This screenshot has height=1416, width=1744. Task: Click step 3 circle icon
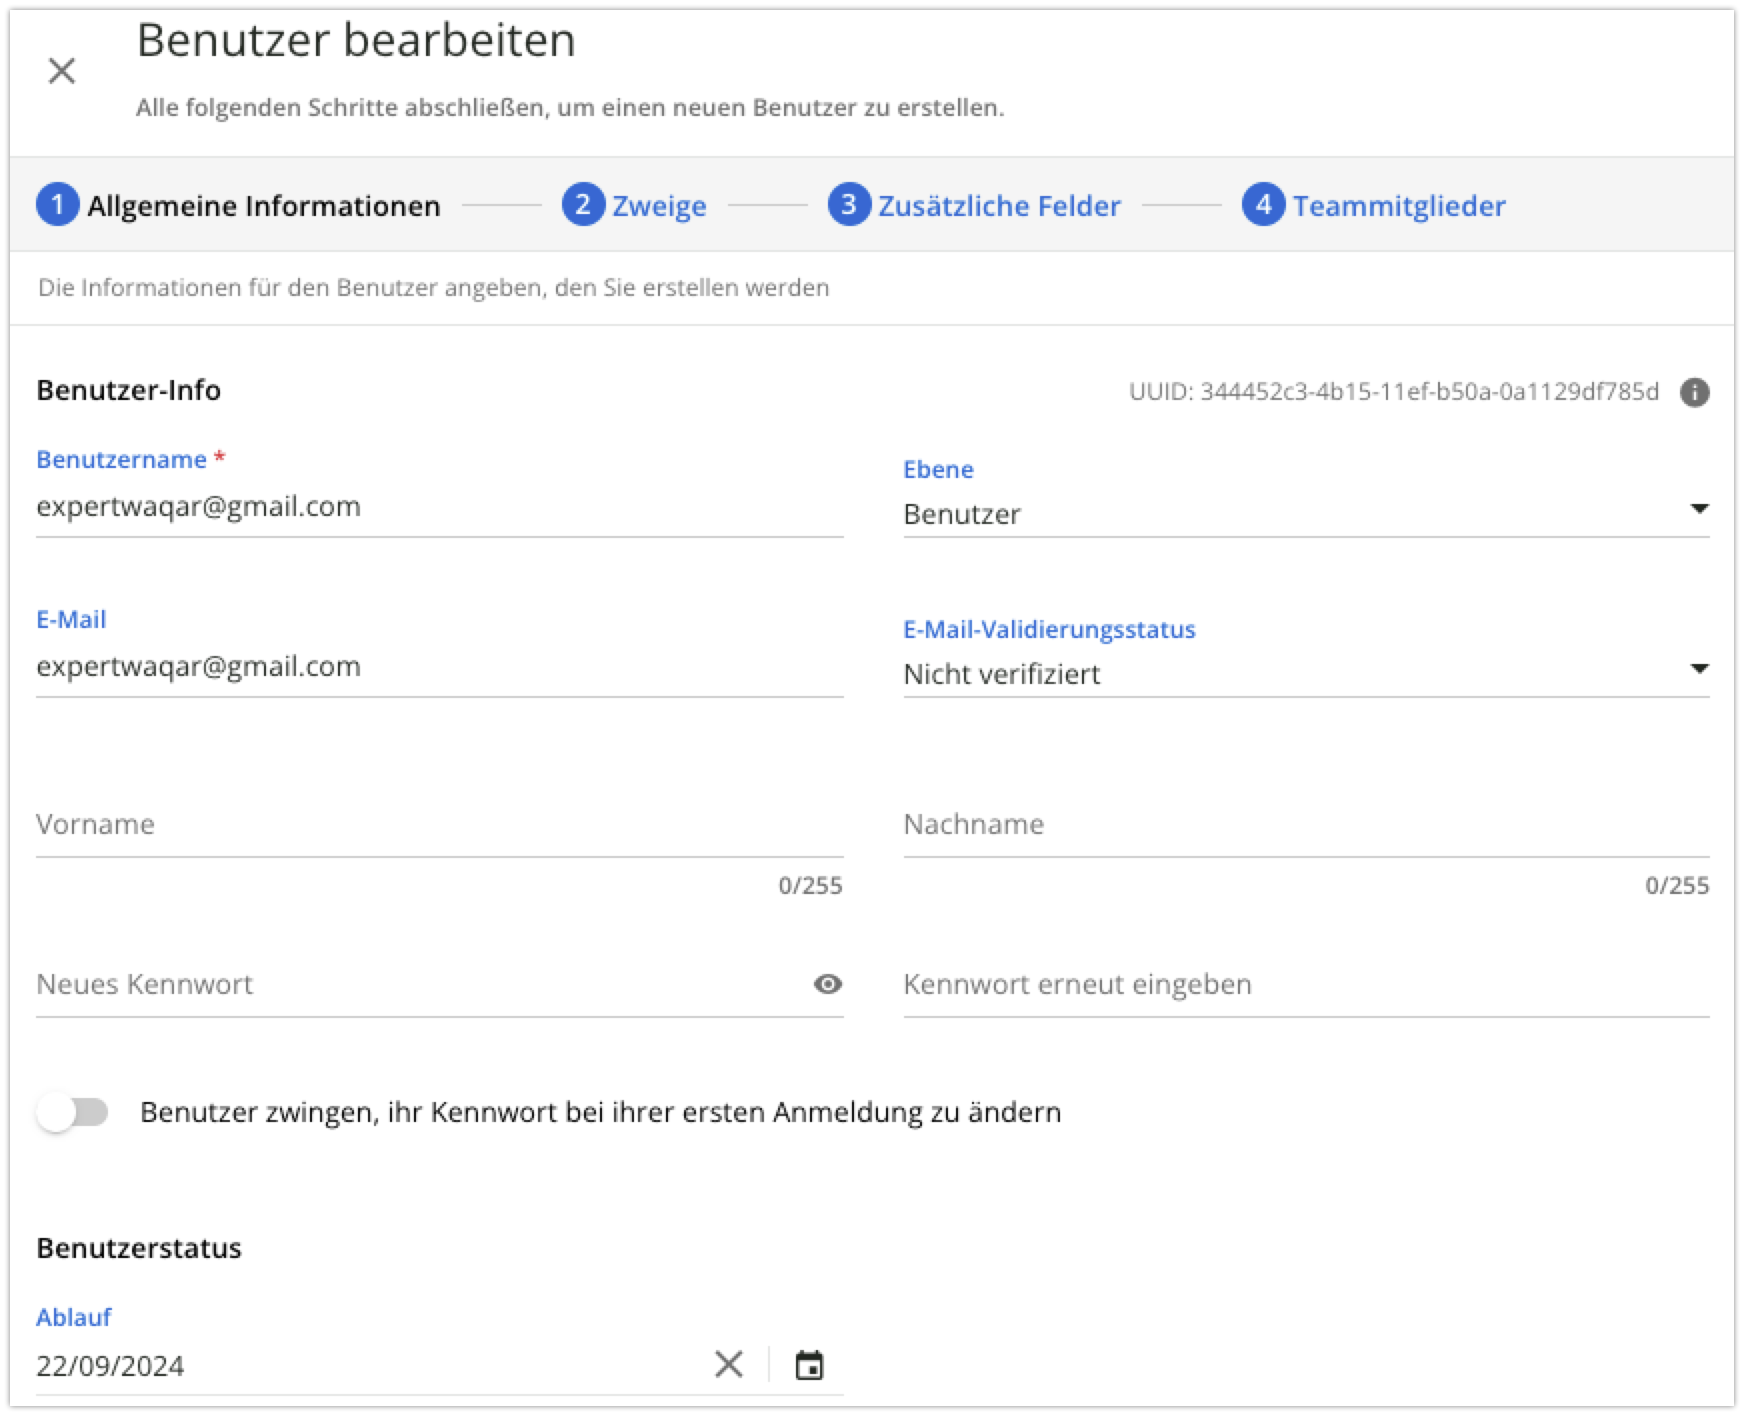pos(849,205)
